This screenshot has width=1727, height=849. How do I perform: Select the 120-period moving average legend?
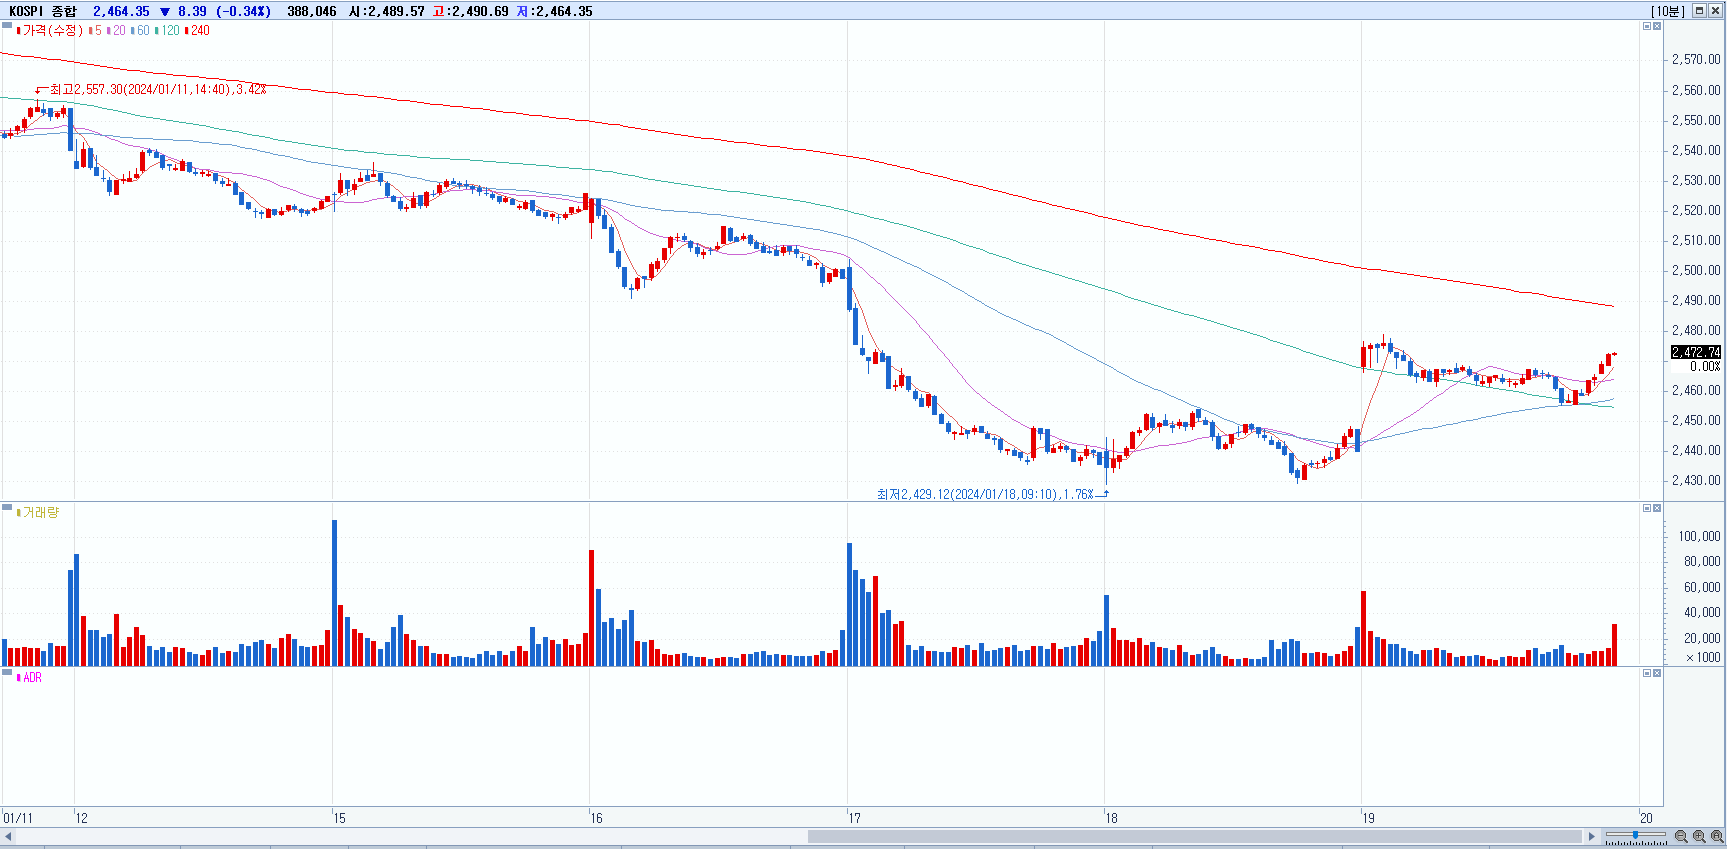tap(168, 31)
